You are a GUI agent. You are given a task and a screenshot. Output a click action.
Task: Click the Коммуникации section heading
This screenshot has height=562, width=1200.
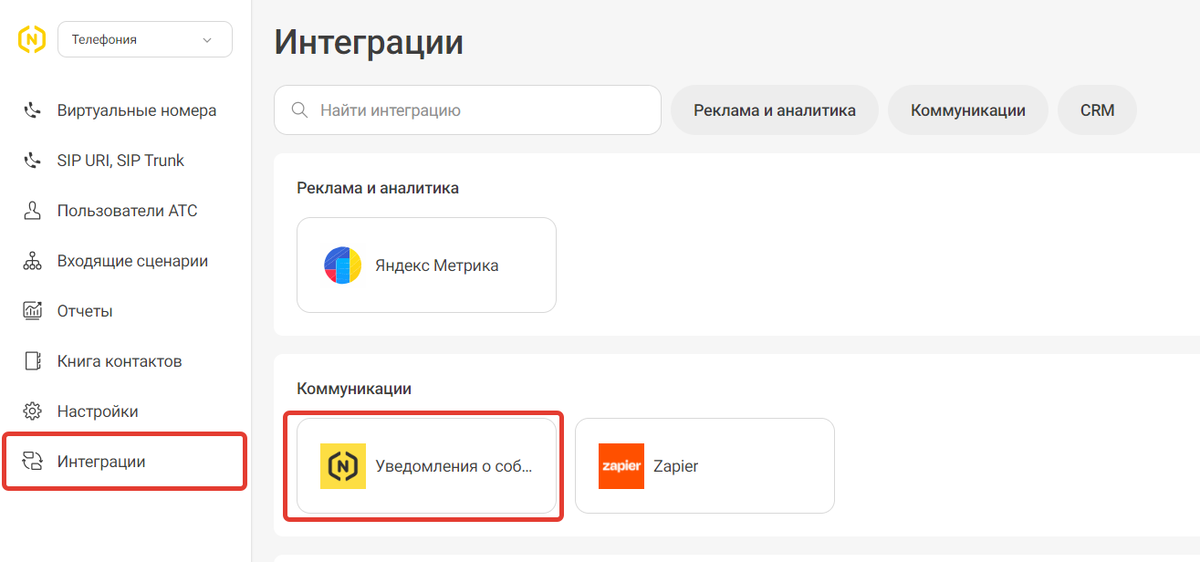354,388
